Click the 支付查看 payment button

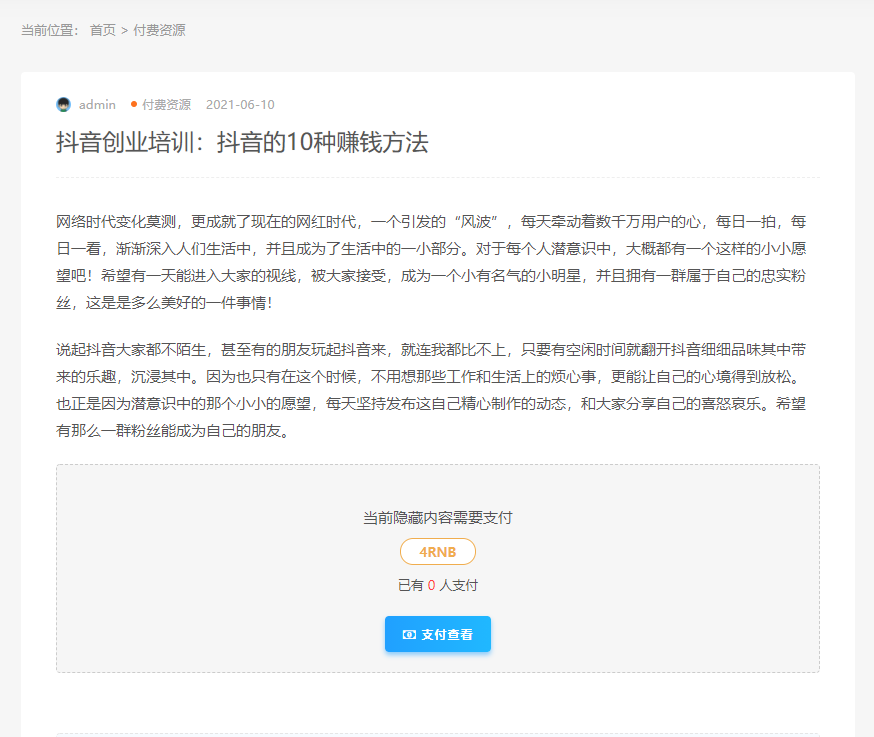pos(438,634)
